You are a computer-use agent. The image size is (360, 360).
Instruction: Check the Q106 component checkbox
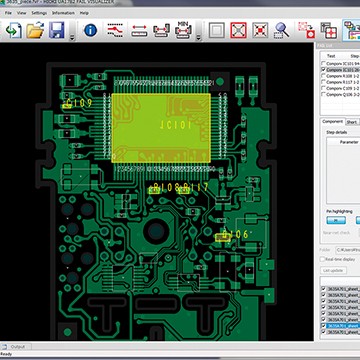pos(323,94)
